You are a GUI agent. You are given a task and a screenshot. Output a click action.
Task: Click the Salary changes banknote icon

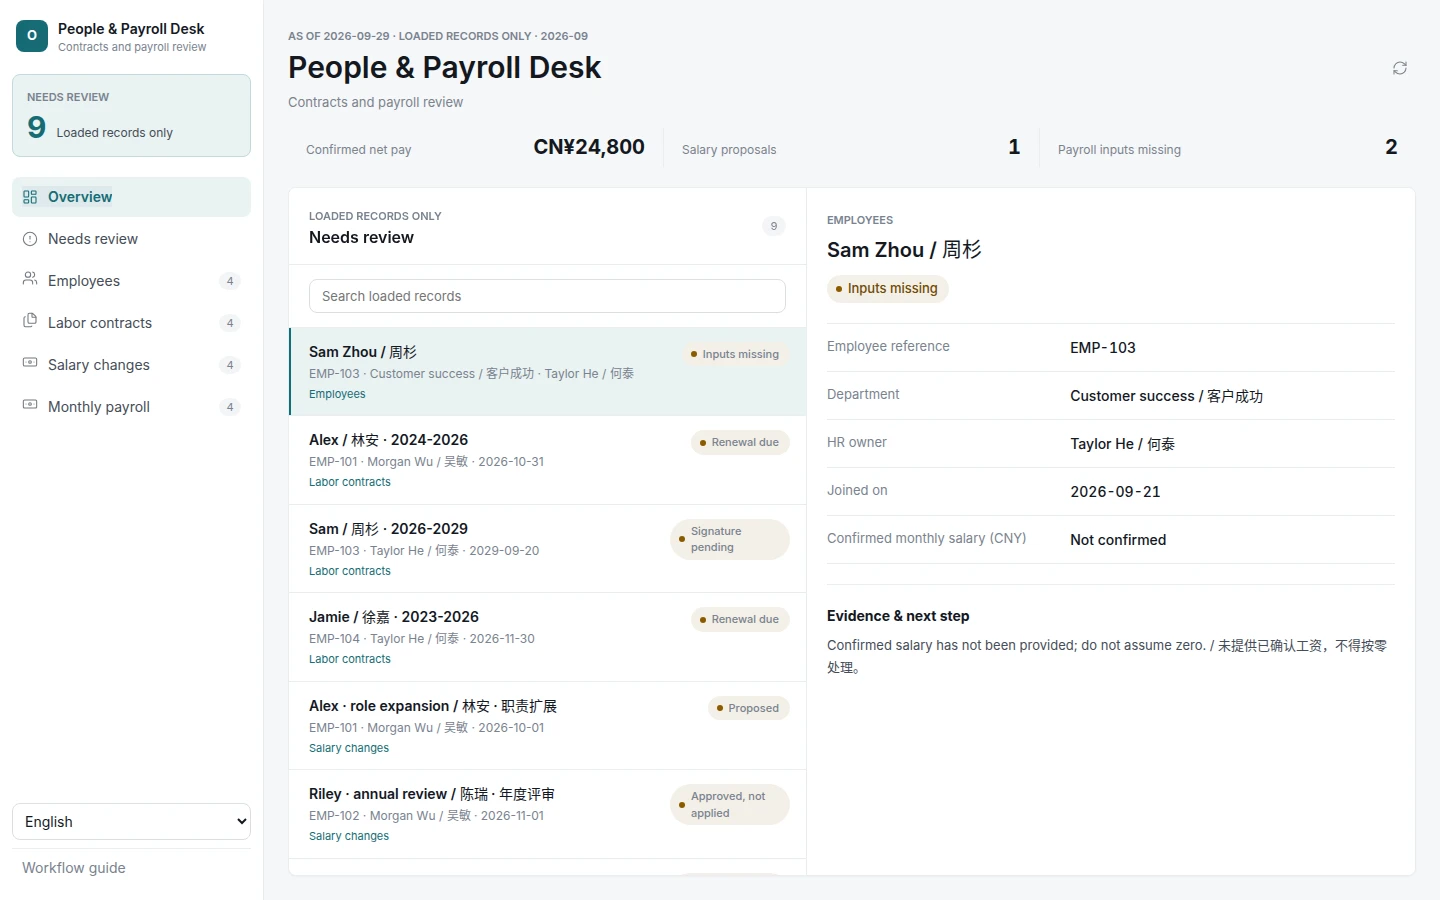(30, 364)
